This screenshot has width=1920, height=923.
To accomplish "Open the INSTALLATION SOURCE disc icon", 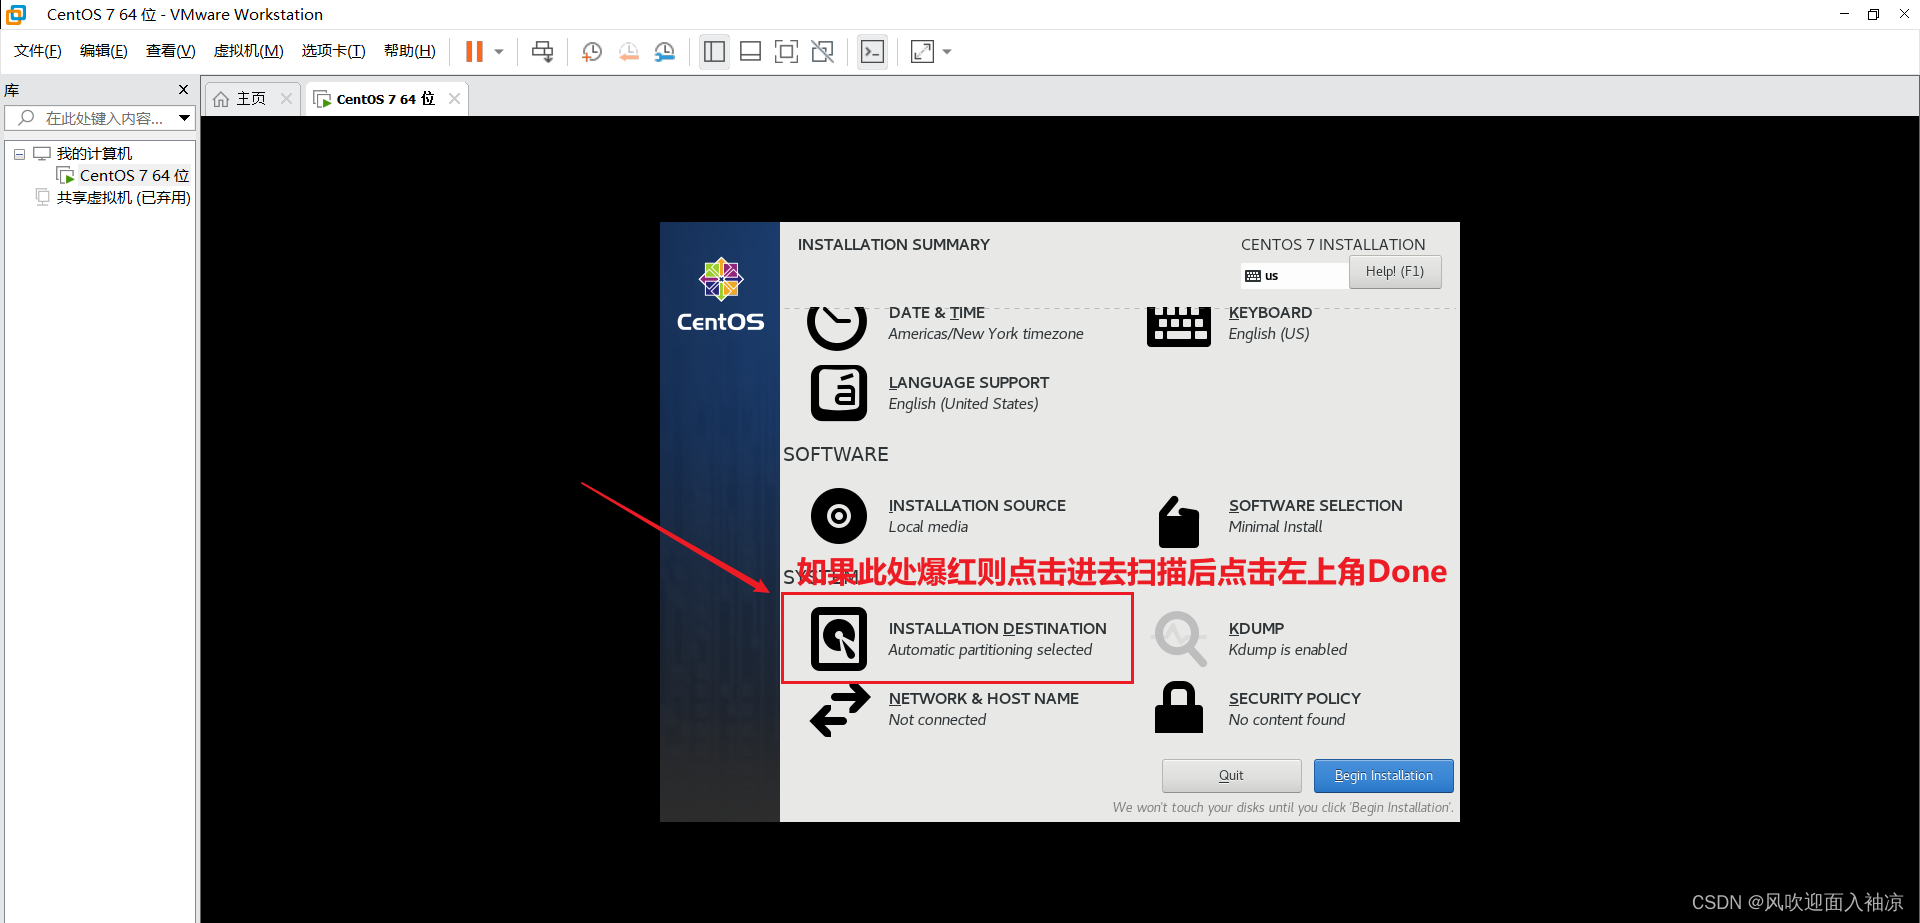I will tap(839, 516).
